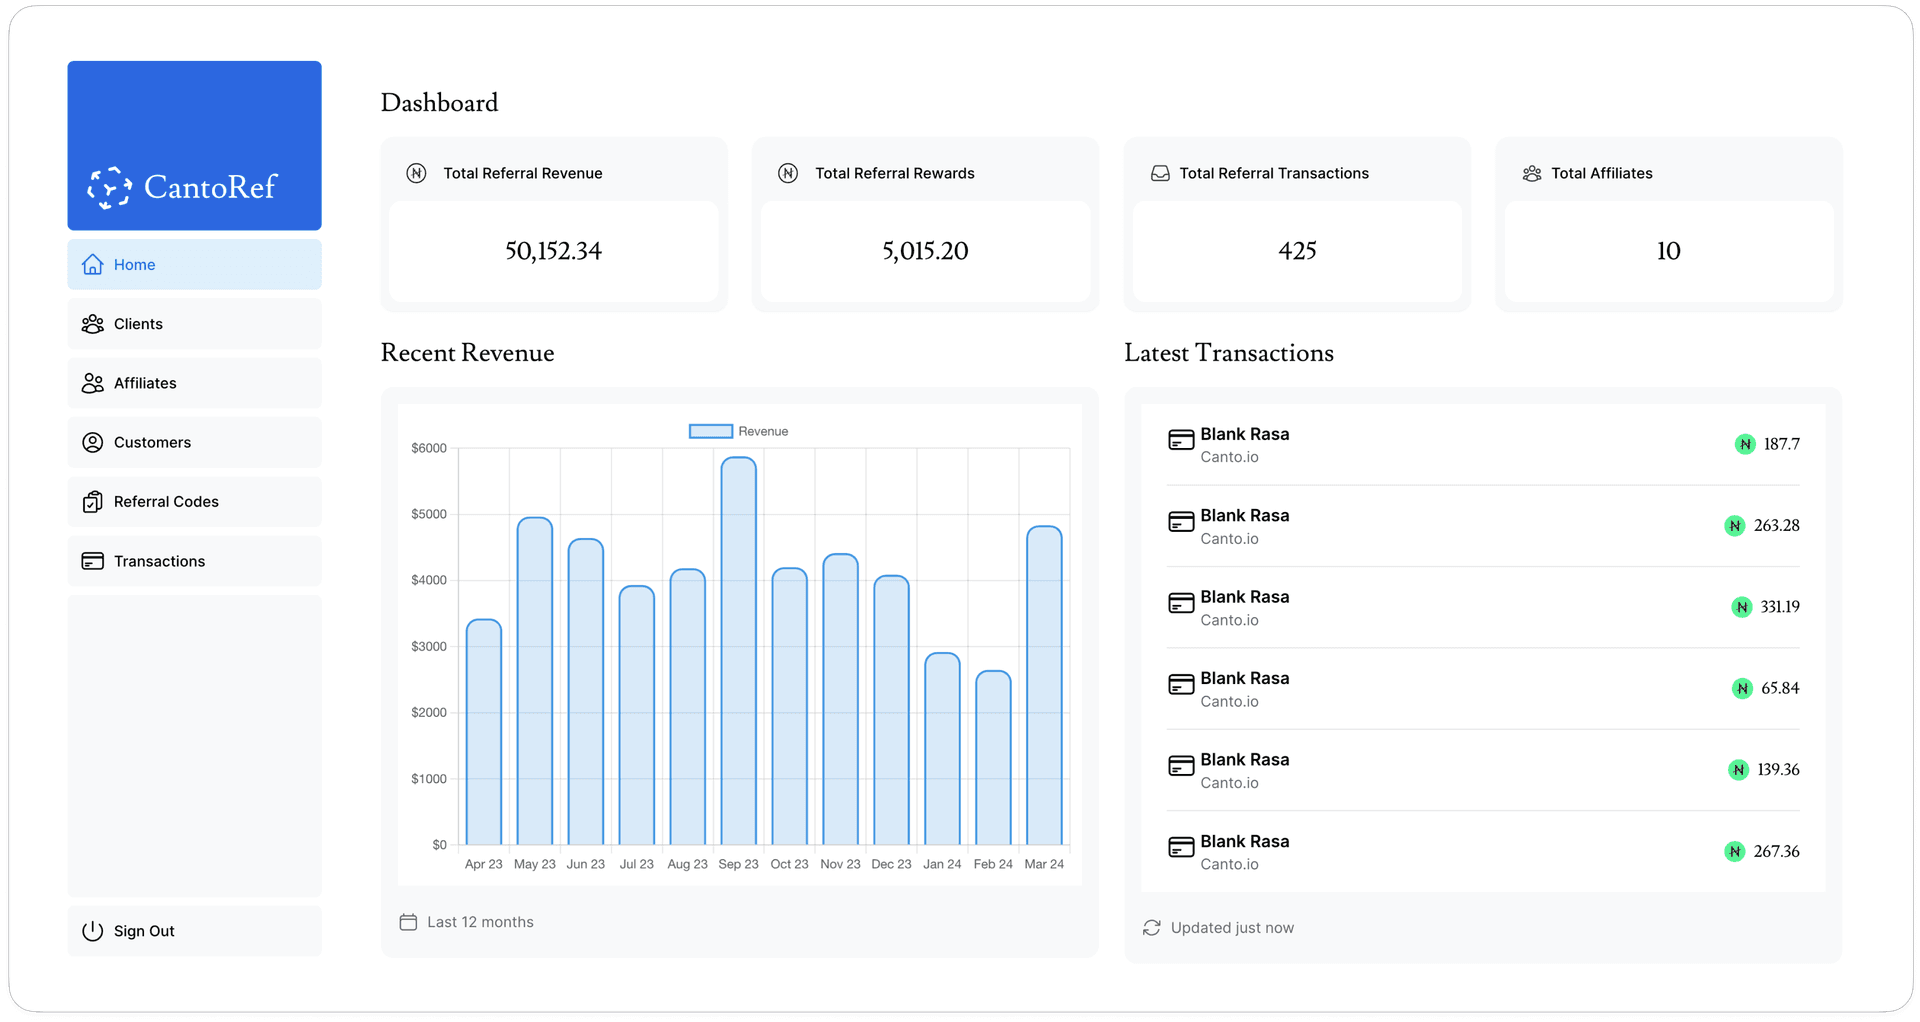The image size is (1920, 1022).
Task: Click the calendar icon beside Last 12 months
Action: (x=408, y=922)
